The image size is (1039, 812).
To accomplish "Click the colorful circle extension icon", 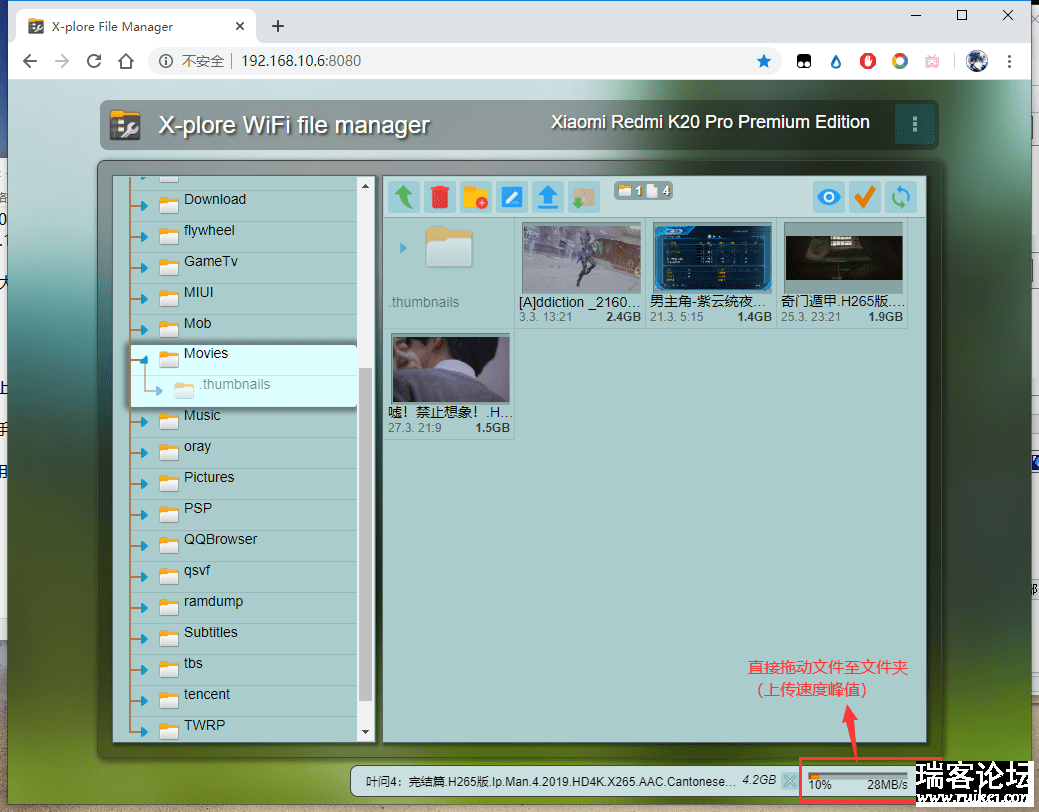I will pyautogui.click(x=900, y=62).
